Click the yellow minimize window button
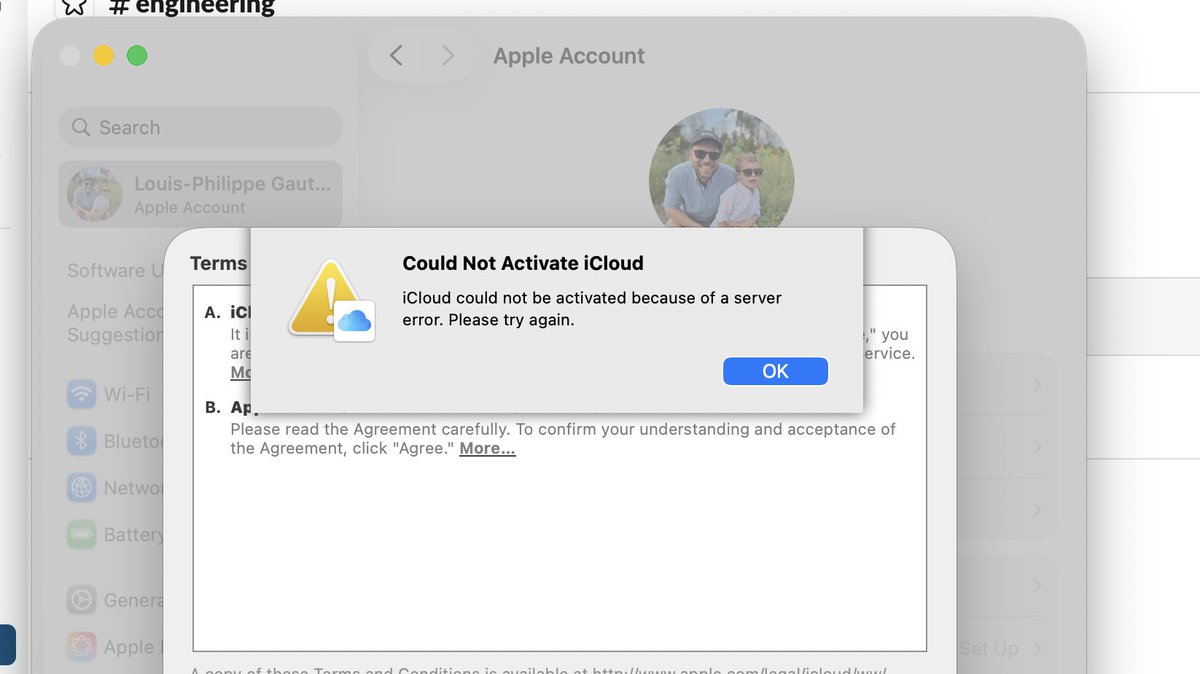This screenshot has width=1200, height=674. point(103,56)
